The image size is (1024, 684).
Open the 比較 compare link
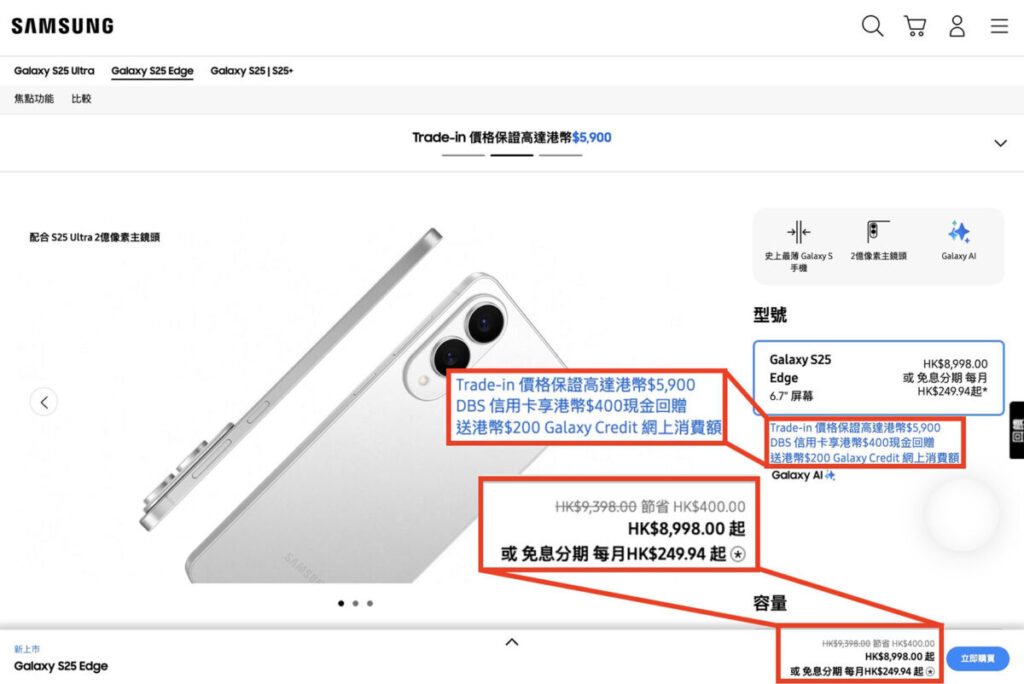(81, 99)
